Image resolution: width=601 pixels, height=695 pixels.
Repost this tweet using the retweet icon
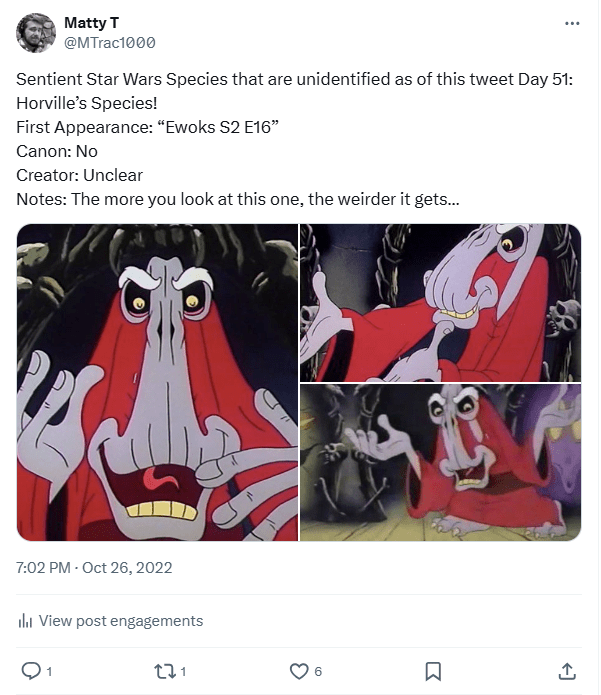pyautogui.click(x=165, y=670)
